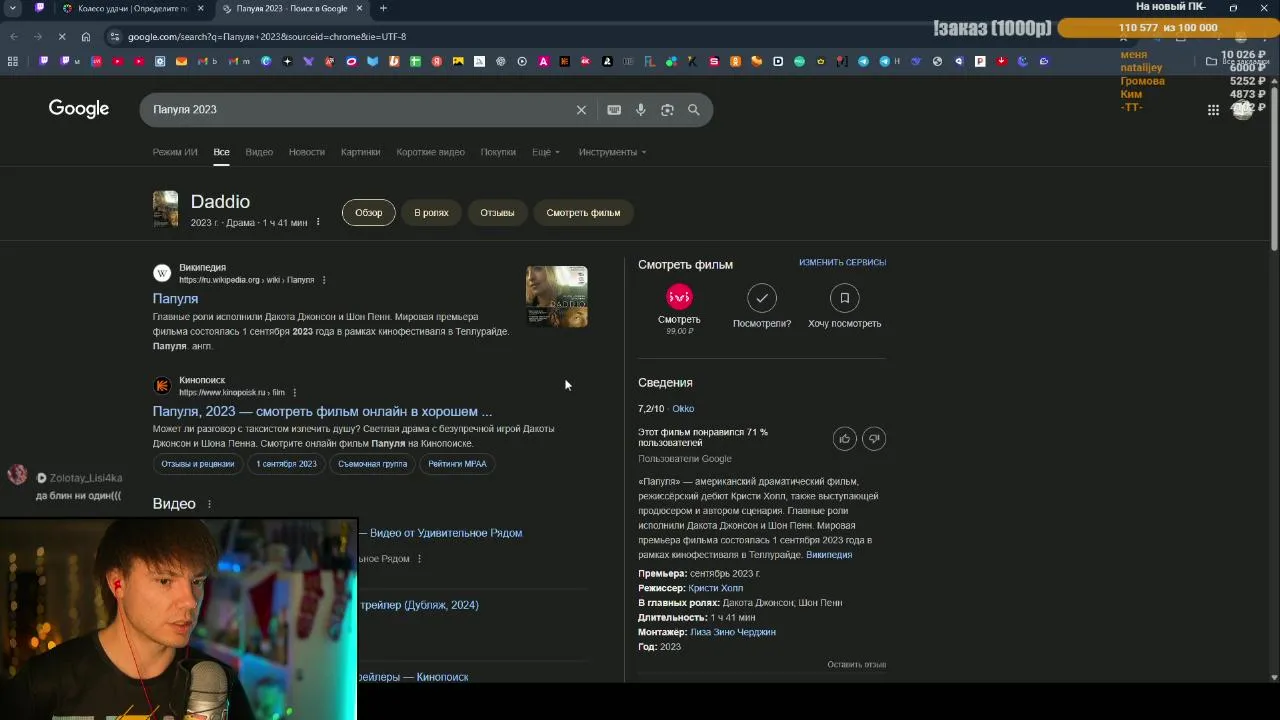
Task: Open 'Видео от Удивительное Рядом' link
Action: coord(446,533)
